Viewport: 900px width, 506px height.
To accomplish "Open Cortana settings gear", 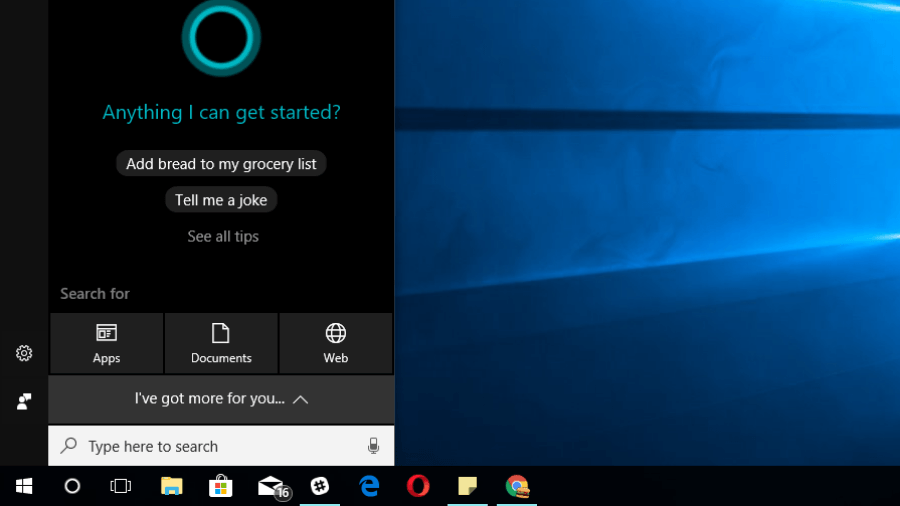I will pos(24,353).
